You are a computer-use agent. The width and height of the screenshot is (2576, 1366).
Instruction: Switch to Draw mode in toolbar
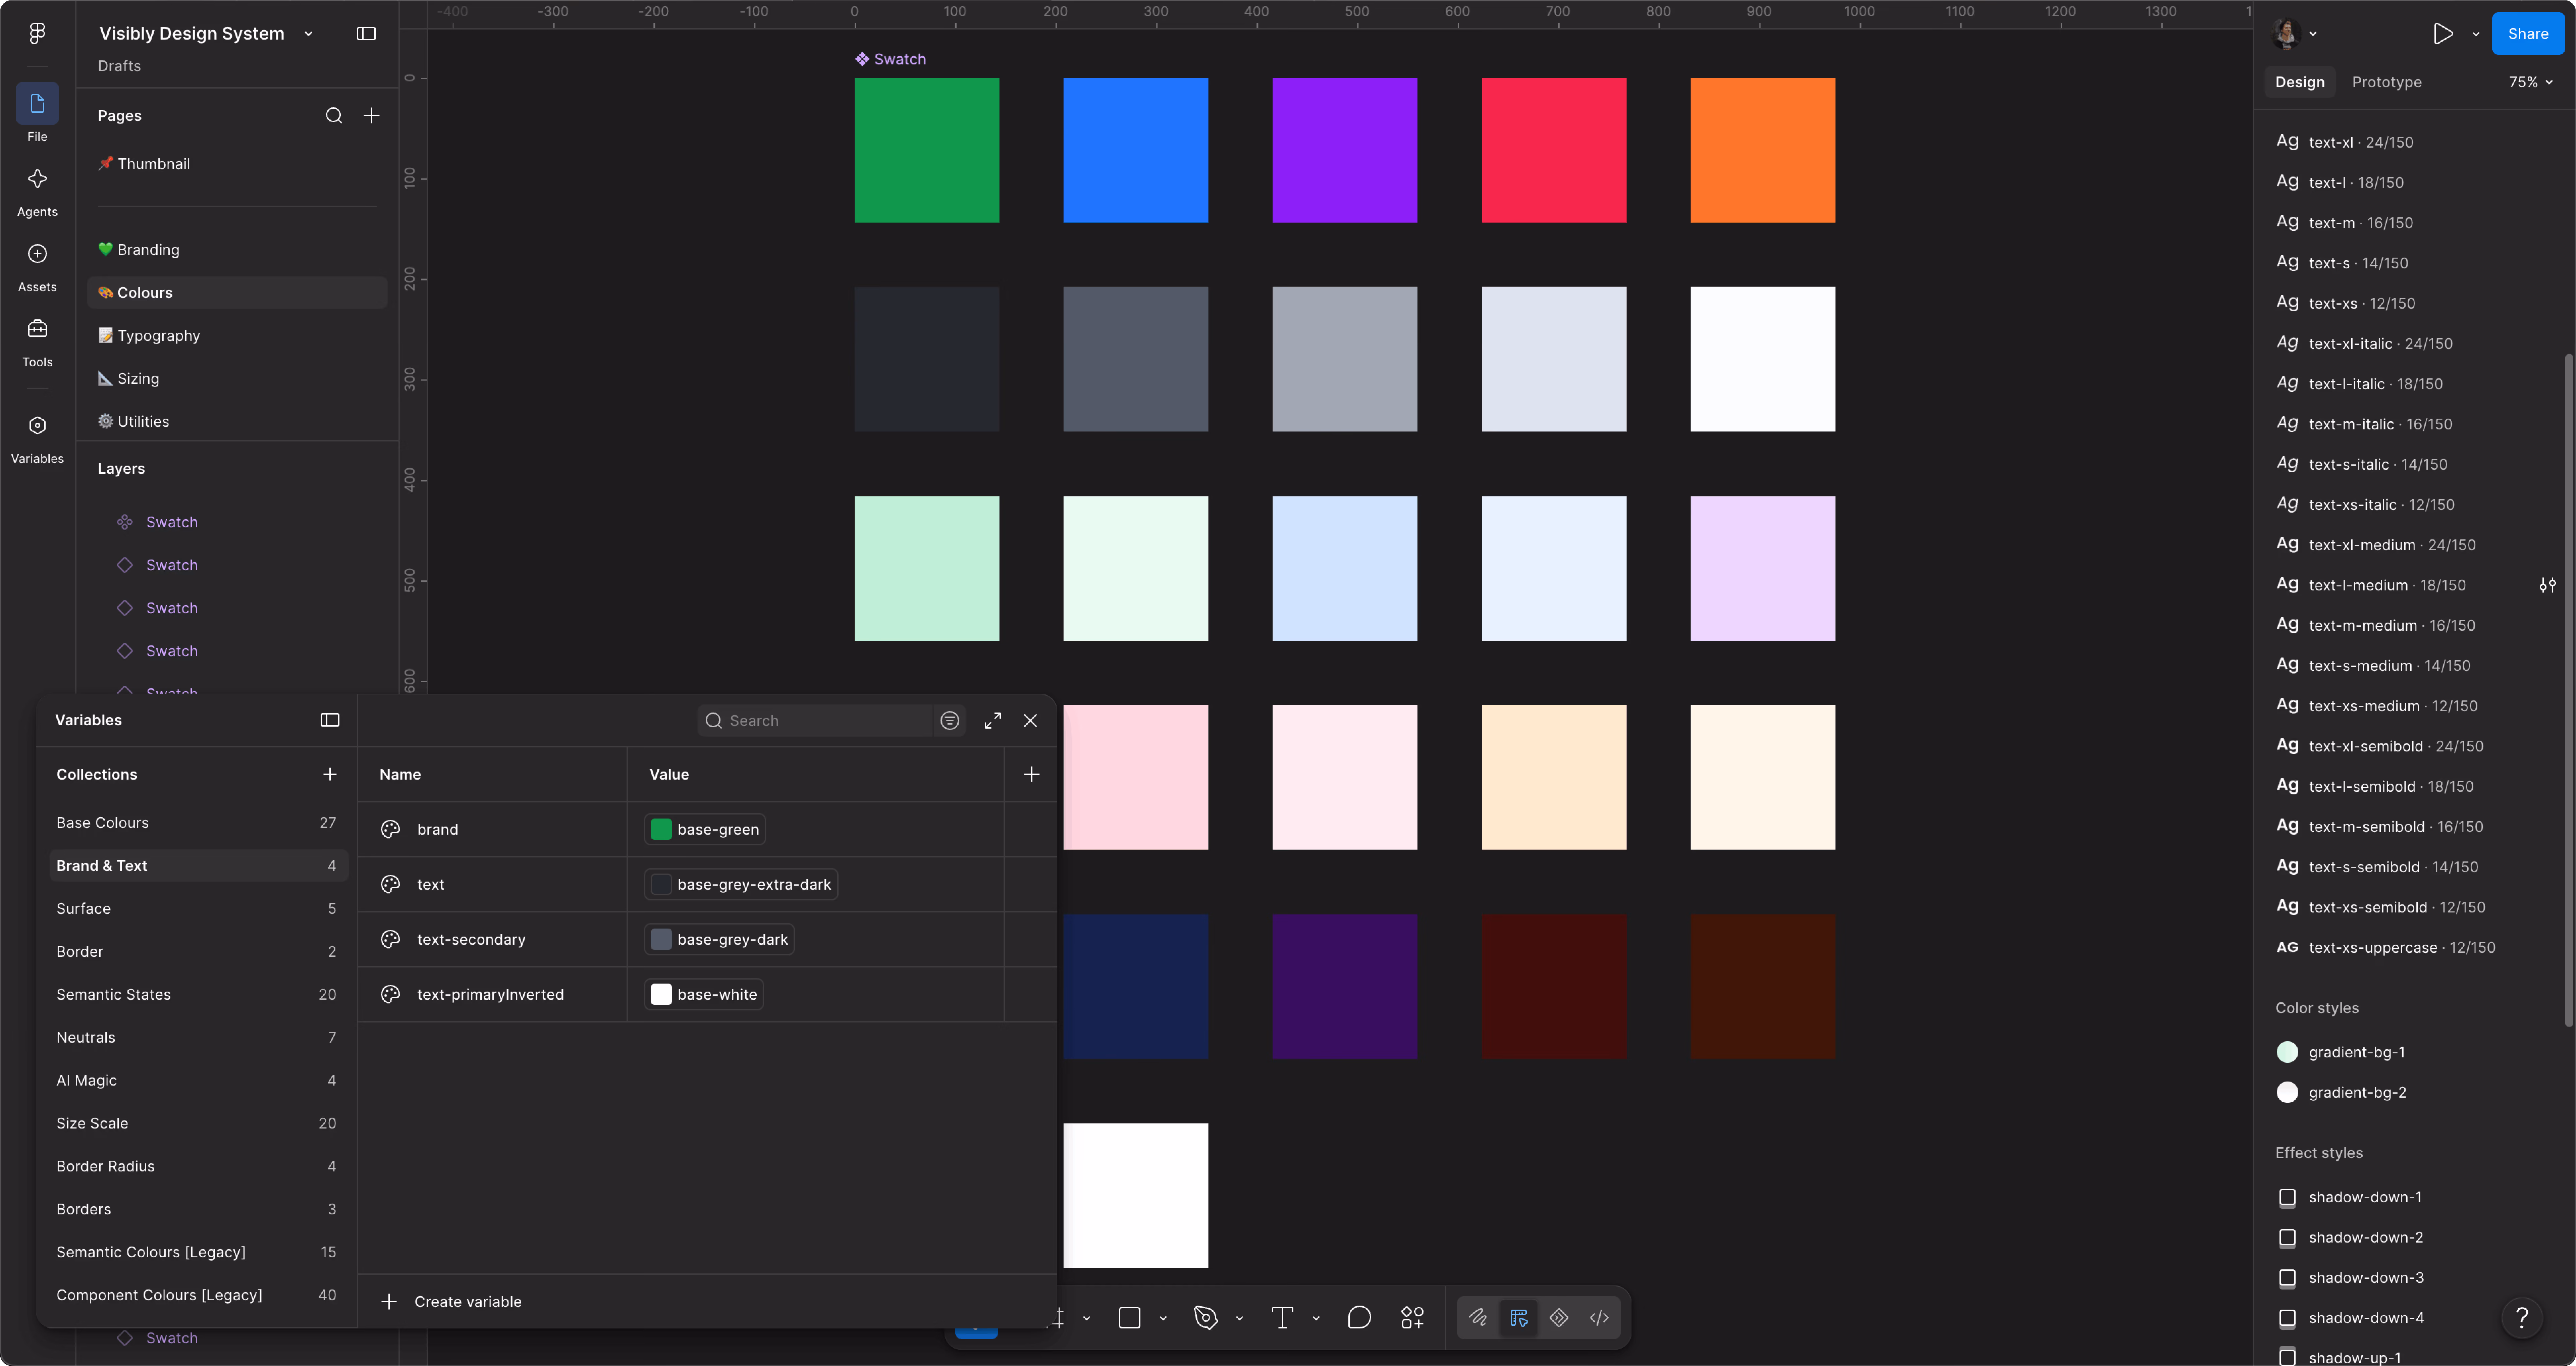[1478, 1318]
